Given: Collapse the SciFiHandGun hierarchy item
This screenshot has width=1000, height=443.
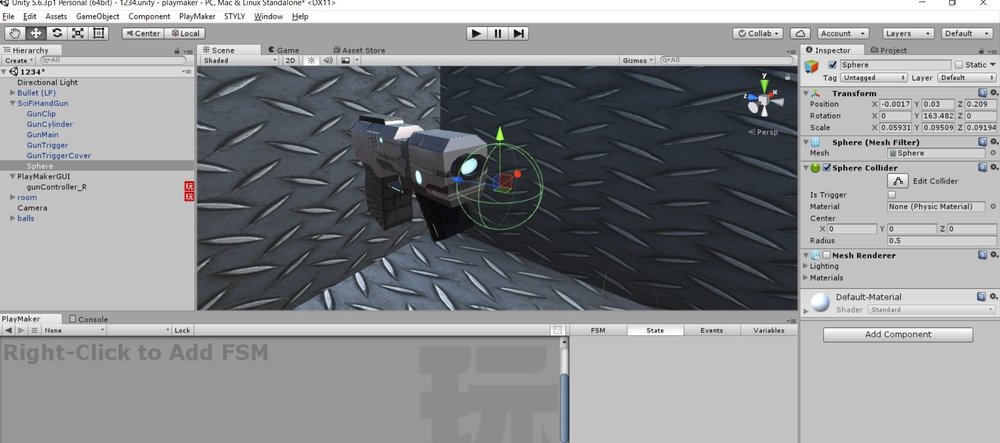Looking at the screenshot, I should click(12, 103).
